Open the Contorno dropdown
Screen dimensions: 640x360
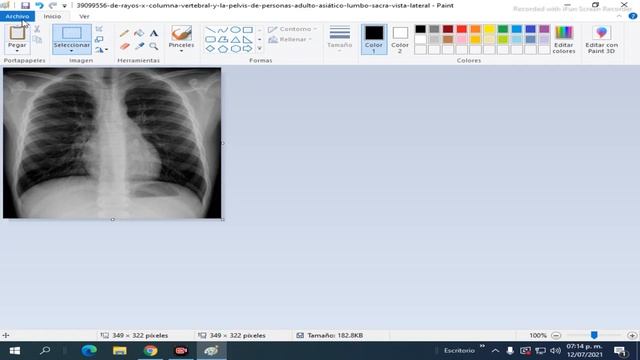tap(292, 29)
